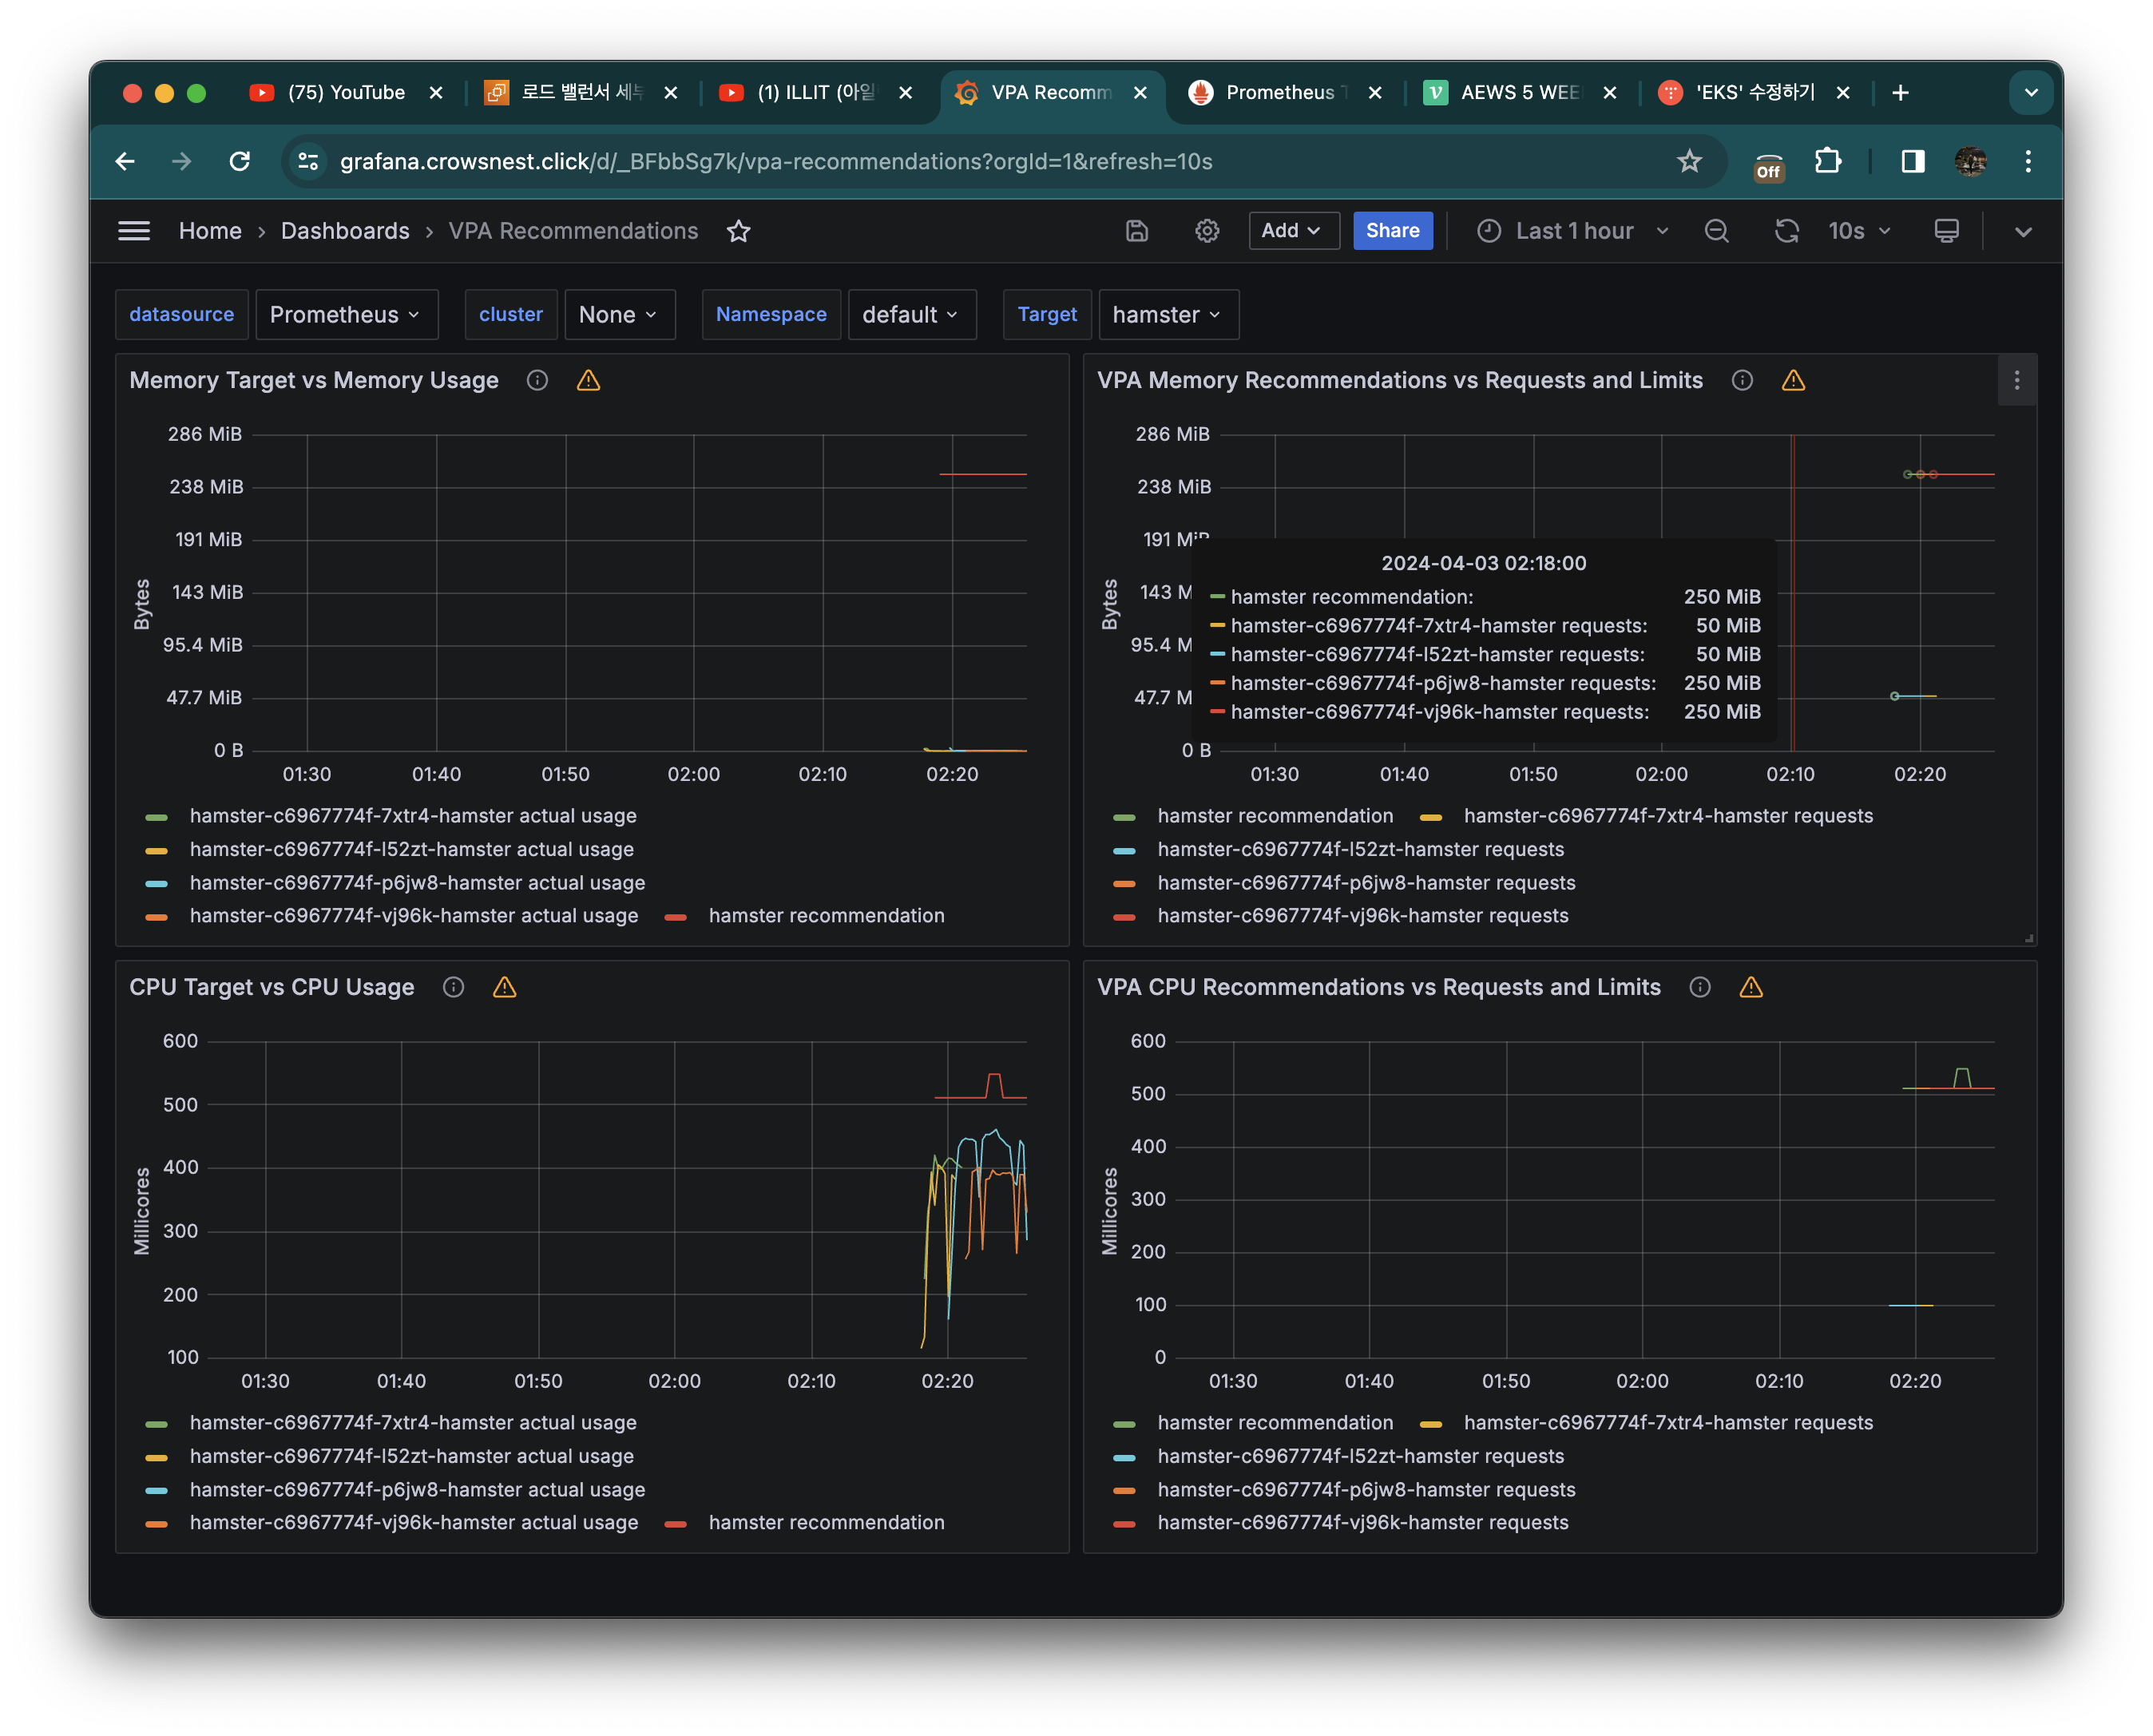Expand the Namespace default dropdown
Viewport: 2153px width, 1736px height.
(911, 315)
